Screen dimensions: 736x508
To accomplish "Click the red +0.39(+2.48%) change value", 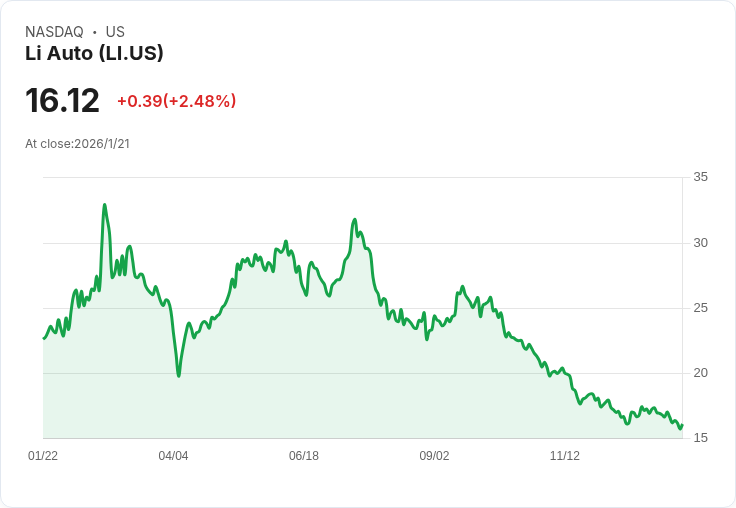I will tap(176, 101).
